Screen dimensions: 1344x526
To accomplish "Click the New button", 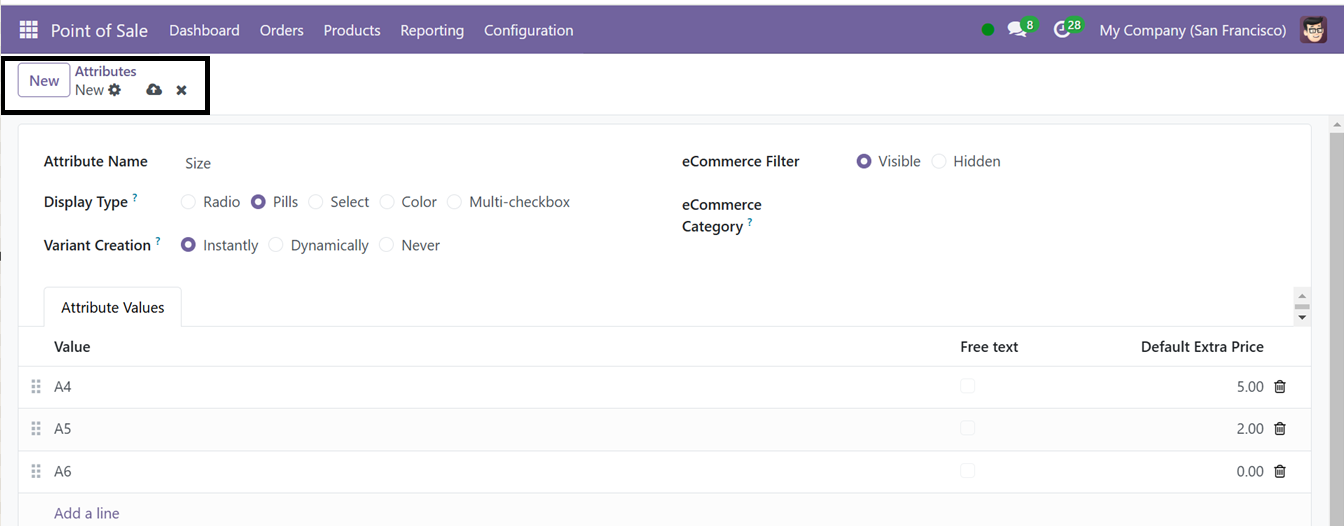I will (44, 81).
